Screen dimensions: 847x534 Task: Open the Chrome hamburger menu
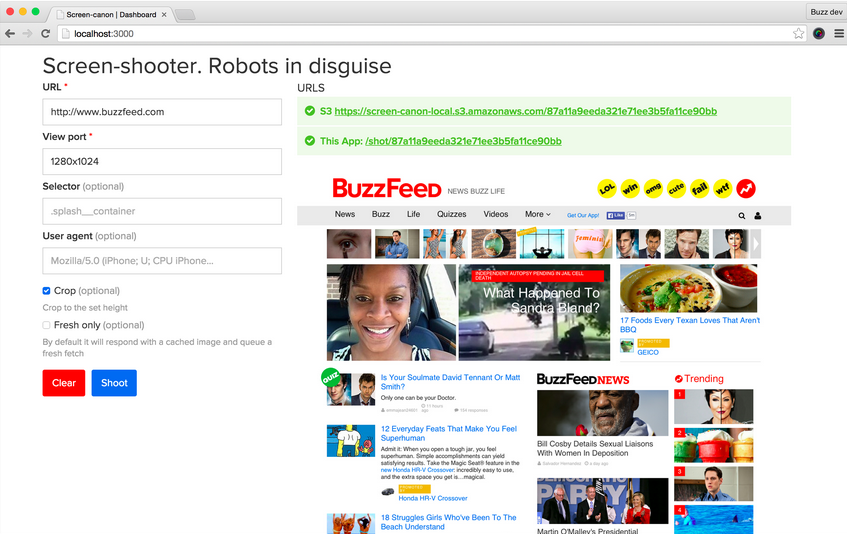coord(839,33)
